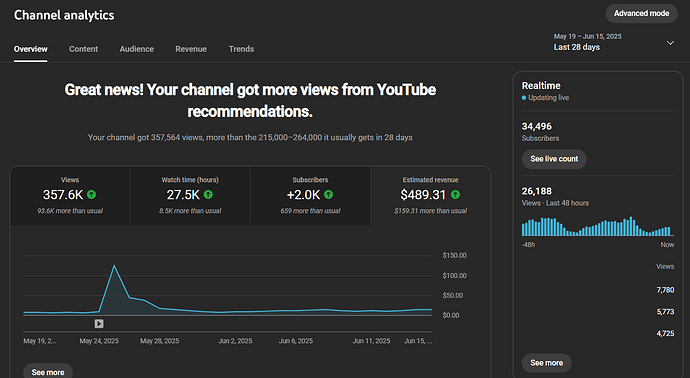
Task: Click the $159.31 more than usual text
Action: click(x=430, y=211)
